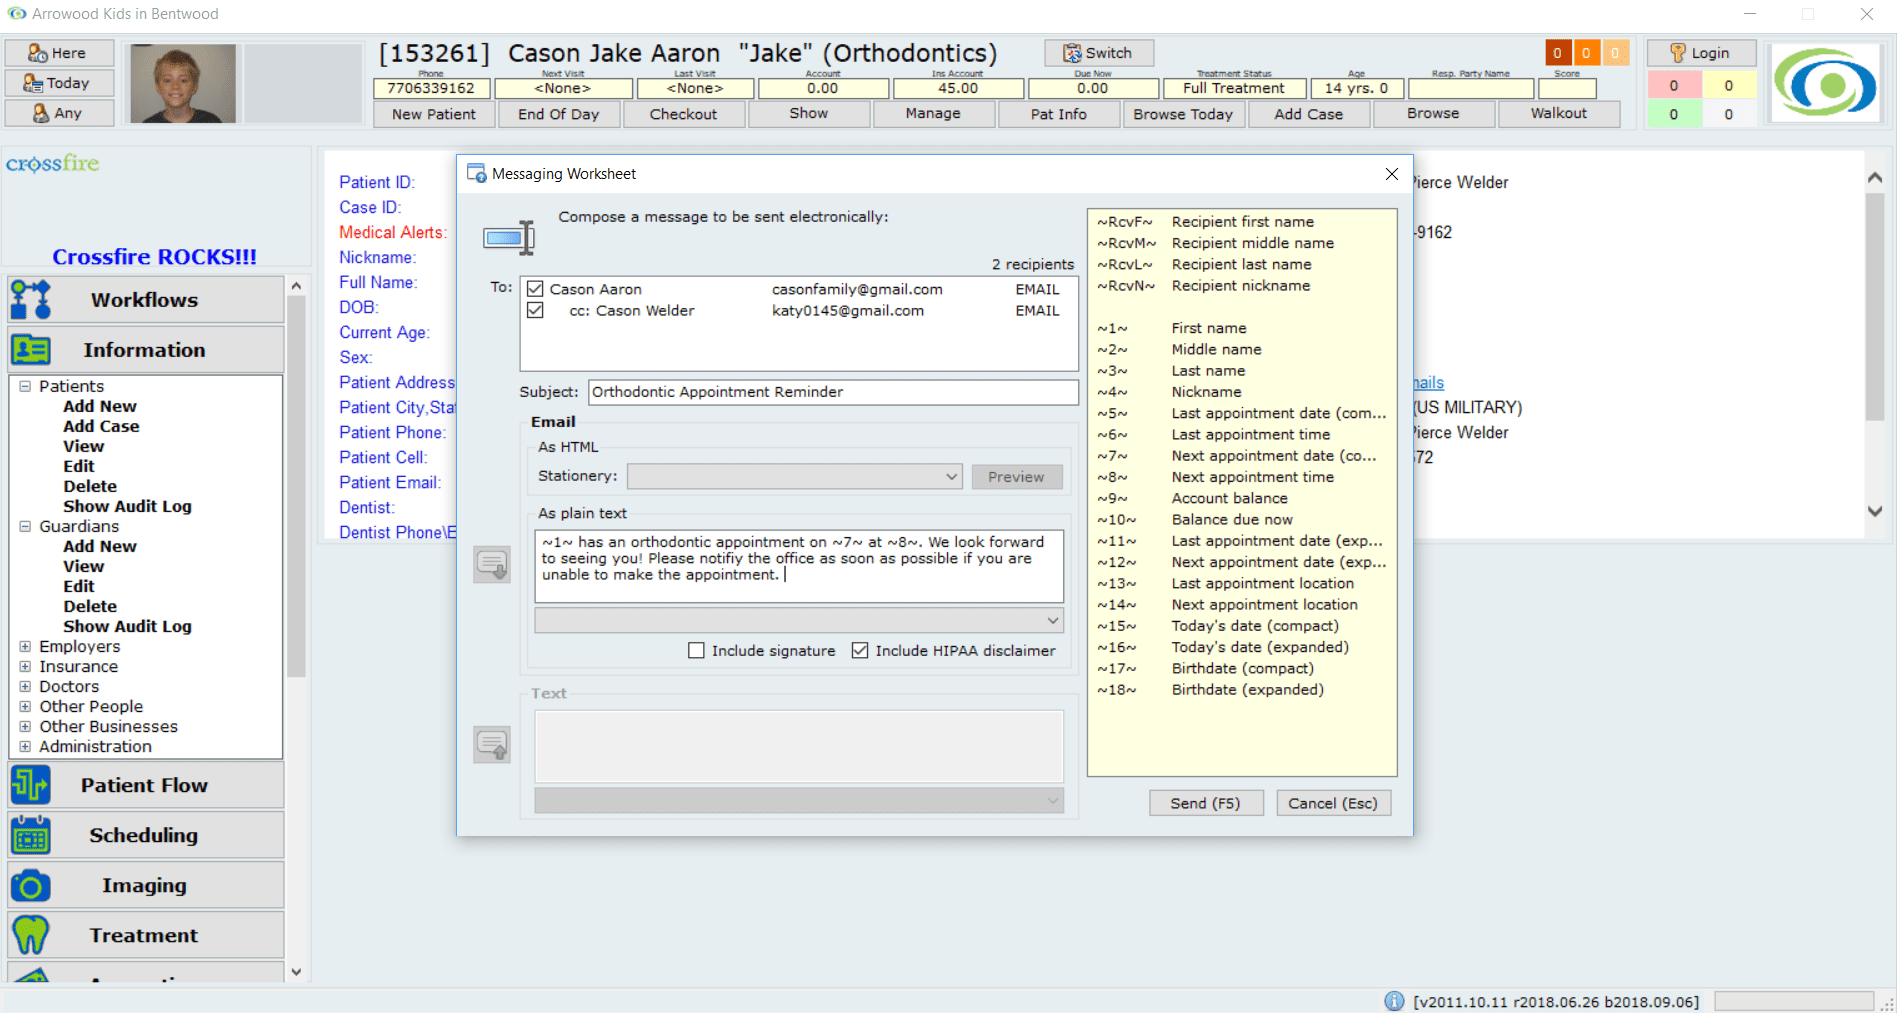Click the New Patient button

[x=433, y=113]
